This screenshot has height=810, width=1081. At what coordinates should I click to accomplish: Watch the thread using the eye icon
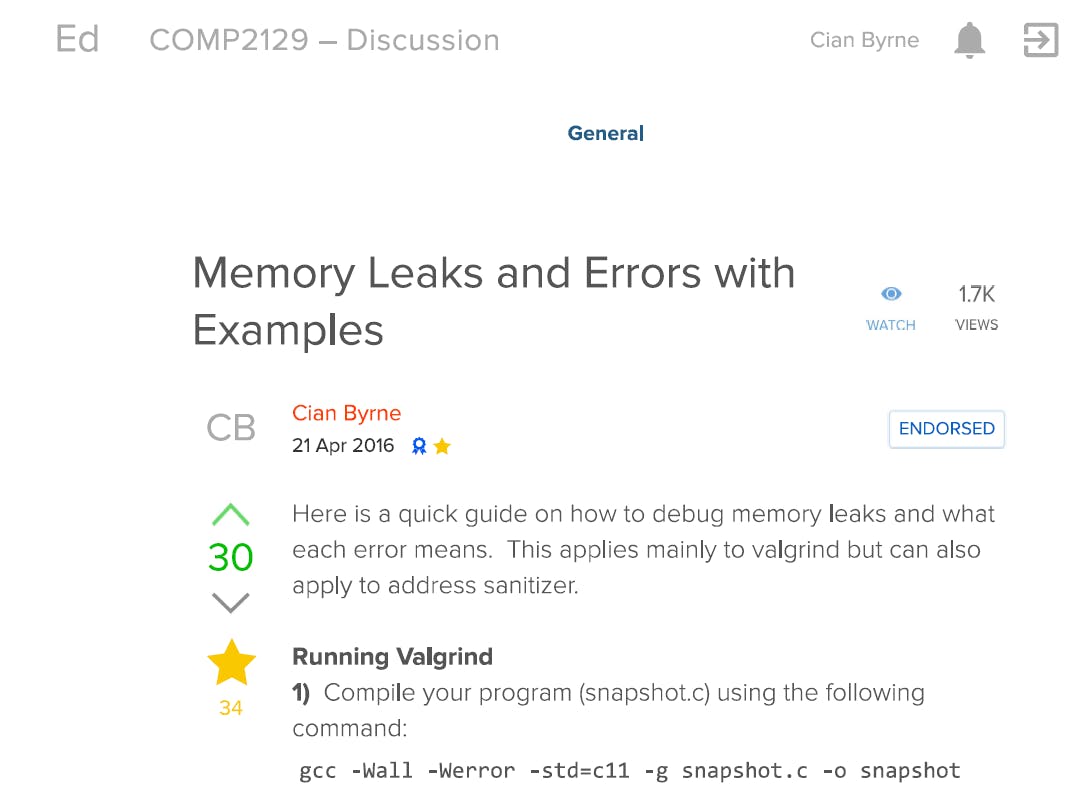point(890,293)
